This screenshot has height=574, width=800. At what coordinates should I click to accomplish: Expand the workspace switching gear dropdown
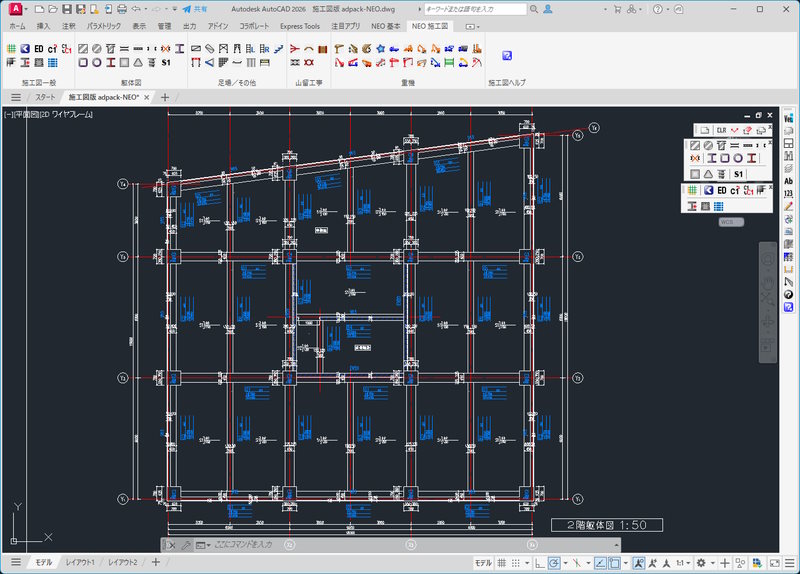coord(703,563)
